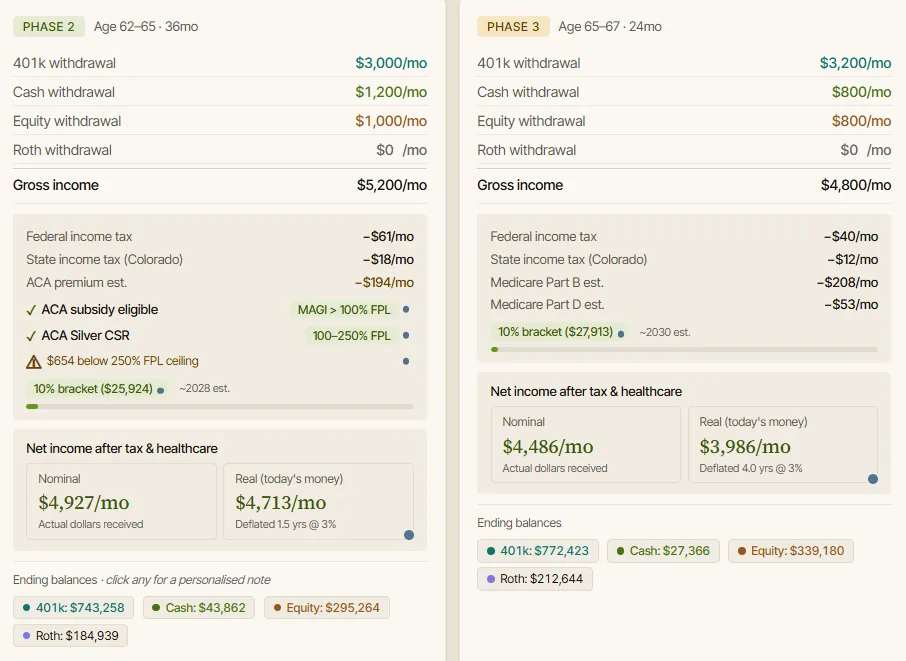906x661 pixels.
Task: Click the checkmark for ACA subsidy eligible
Action: click(31, 310)
